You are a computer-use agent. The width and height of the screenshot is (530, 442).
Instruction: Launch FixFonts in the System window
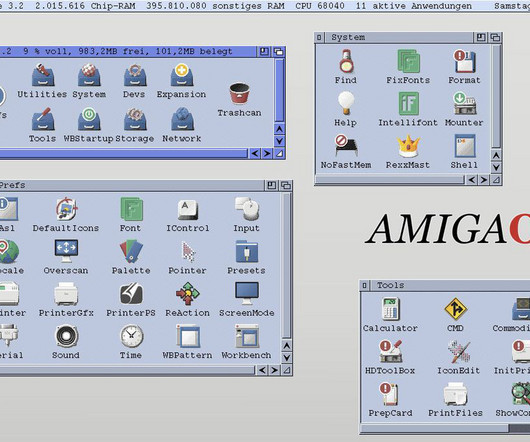click(408, 61)
